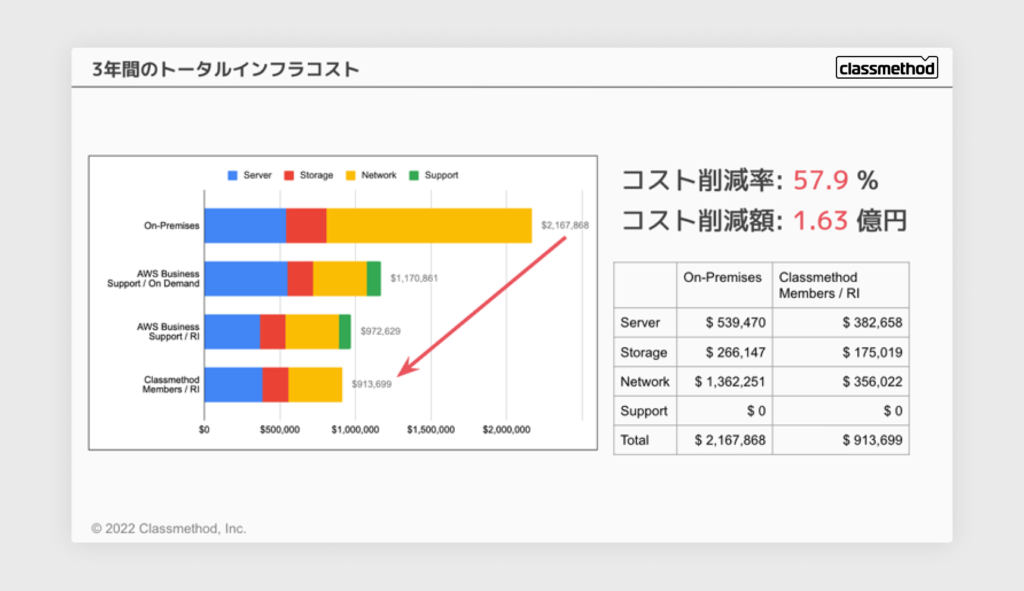Click the $2,167,868 label beside the chart bar
1024x591 pixels.
tap(564, 226)
